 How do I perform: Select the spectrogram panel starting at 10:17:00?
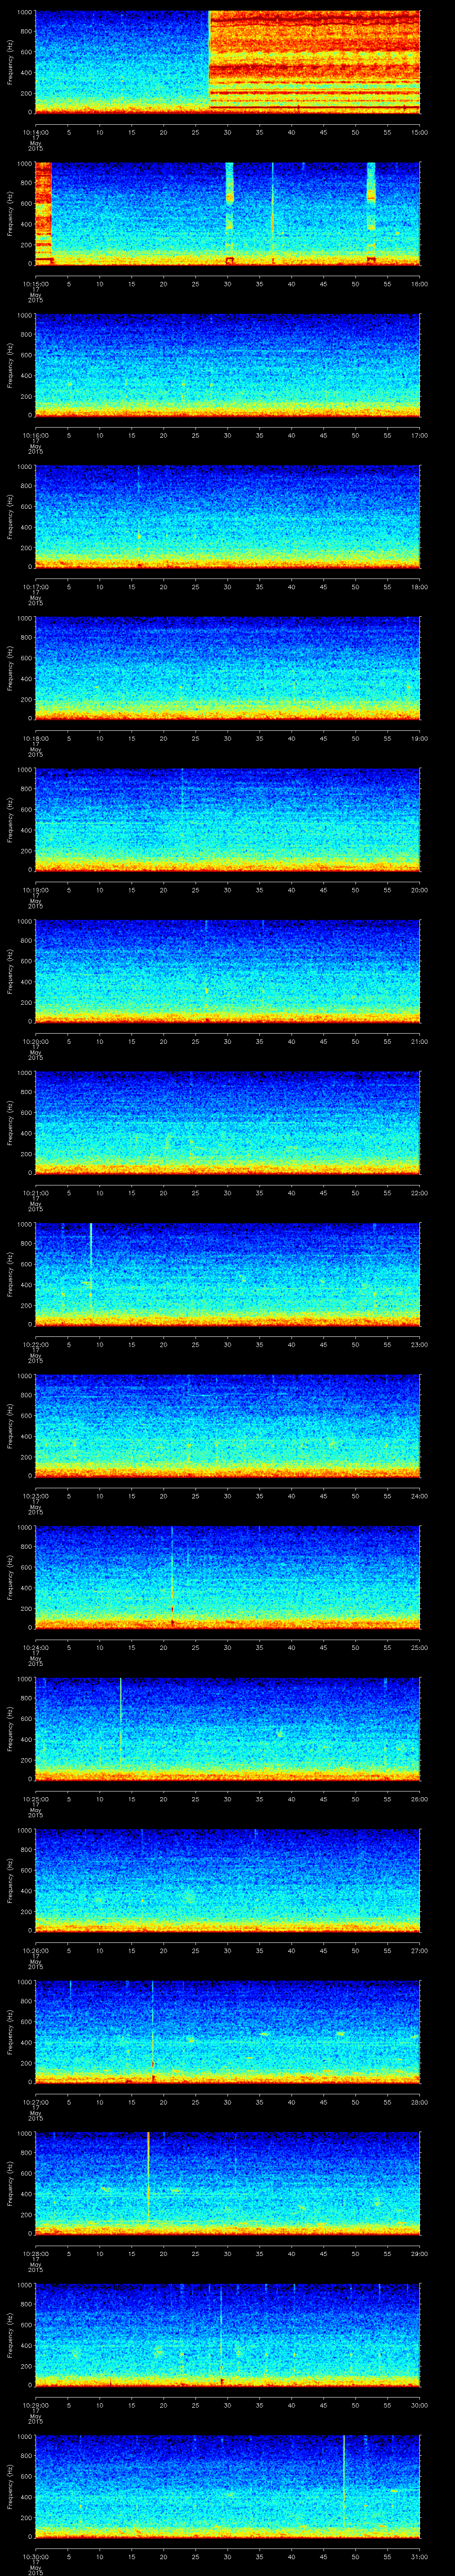point(228,516)
